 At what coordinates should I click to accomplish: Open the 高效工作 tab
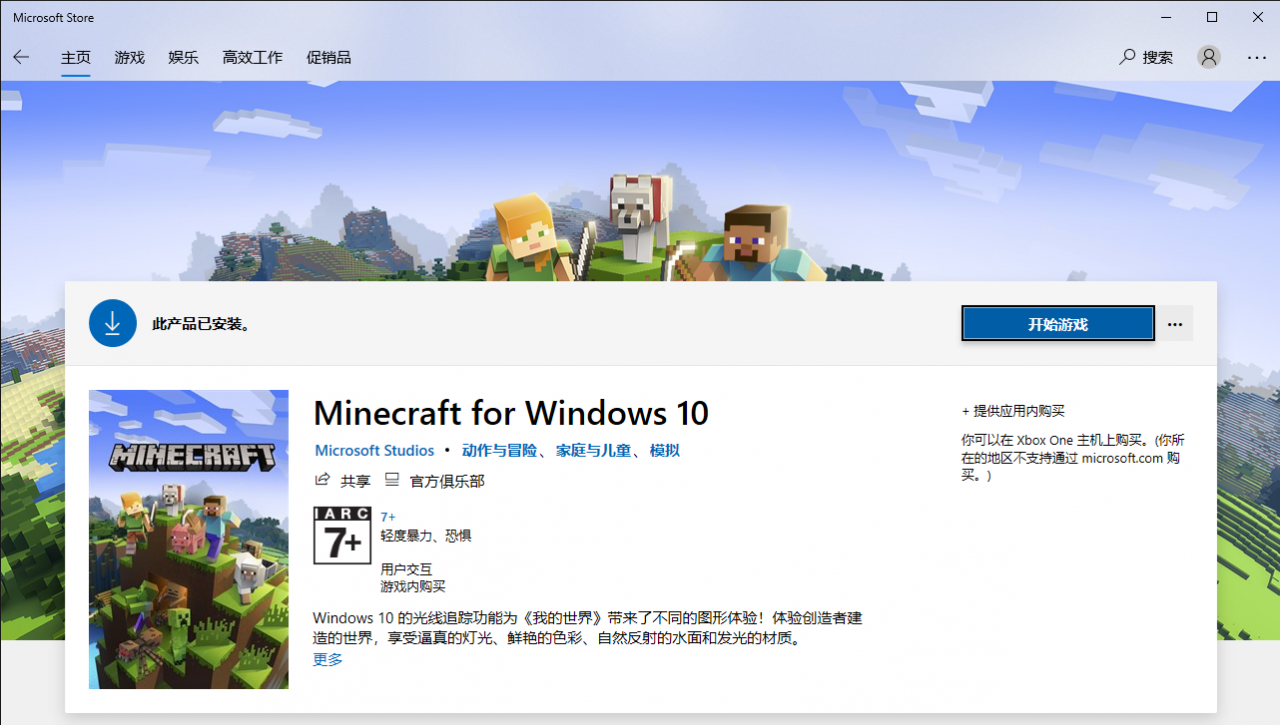pyautogui.click(x=252, y=57)
